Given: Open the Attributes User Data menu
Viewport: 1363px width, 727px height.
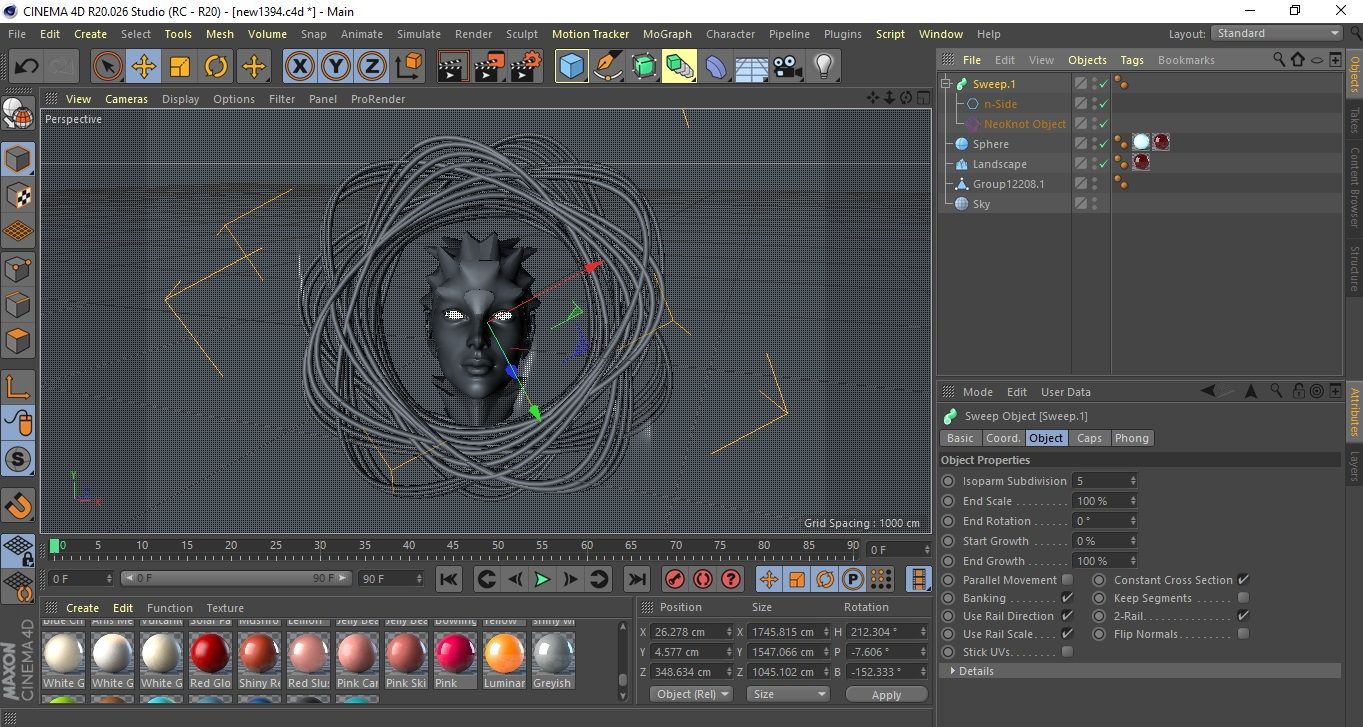Looking at the screenshot, I should [x=1065, y=392].
